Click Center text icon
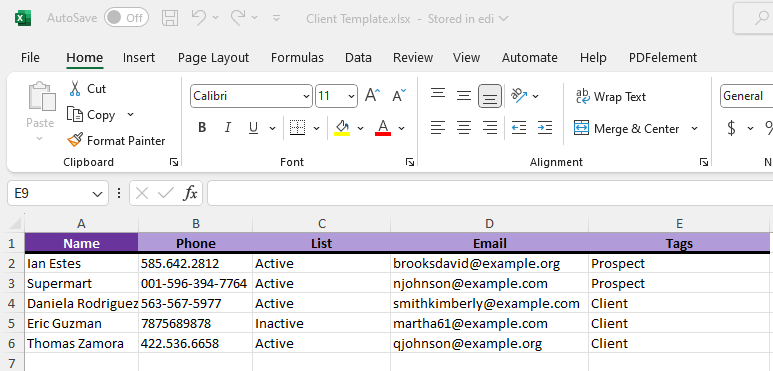The width and height of the screenshot is (773, 371). coord(463,128)
